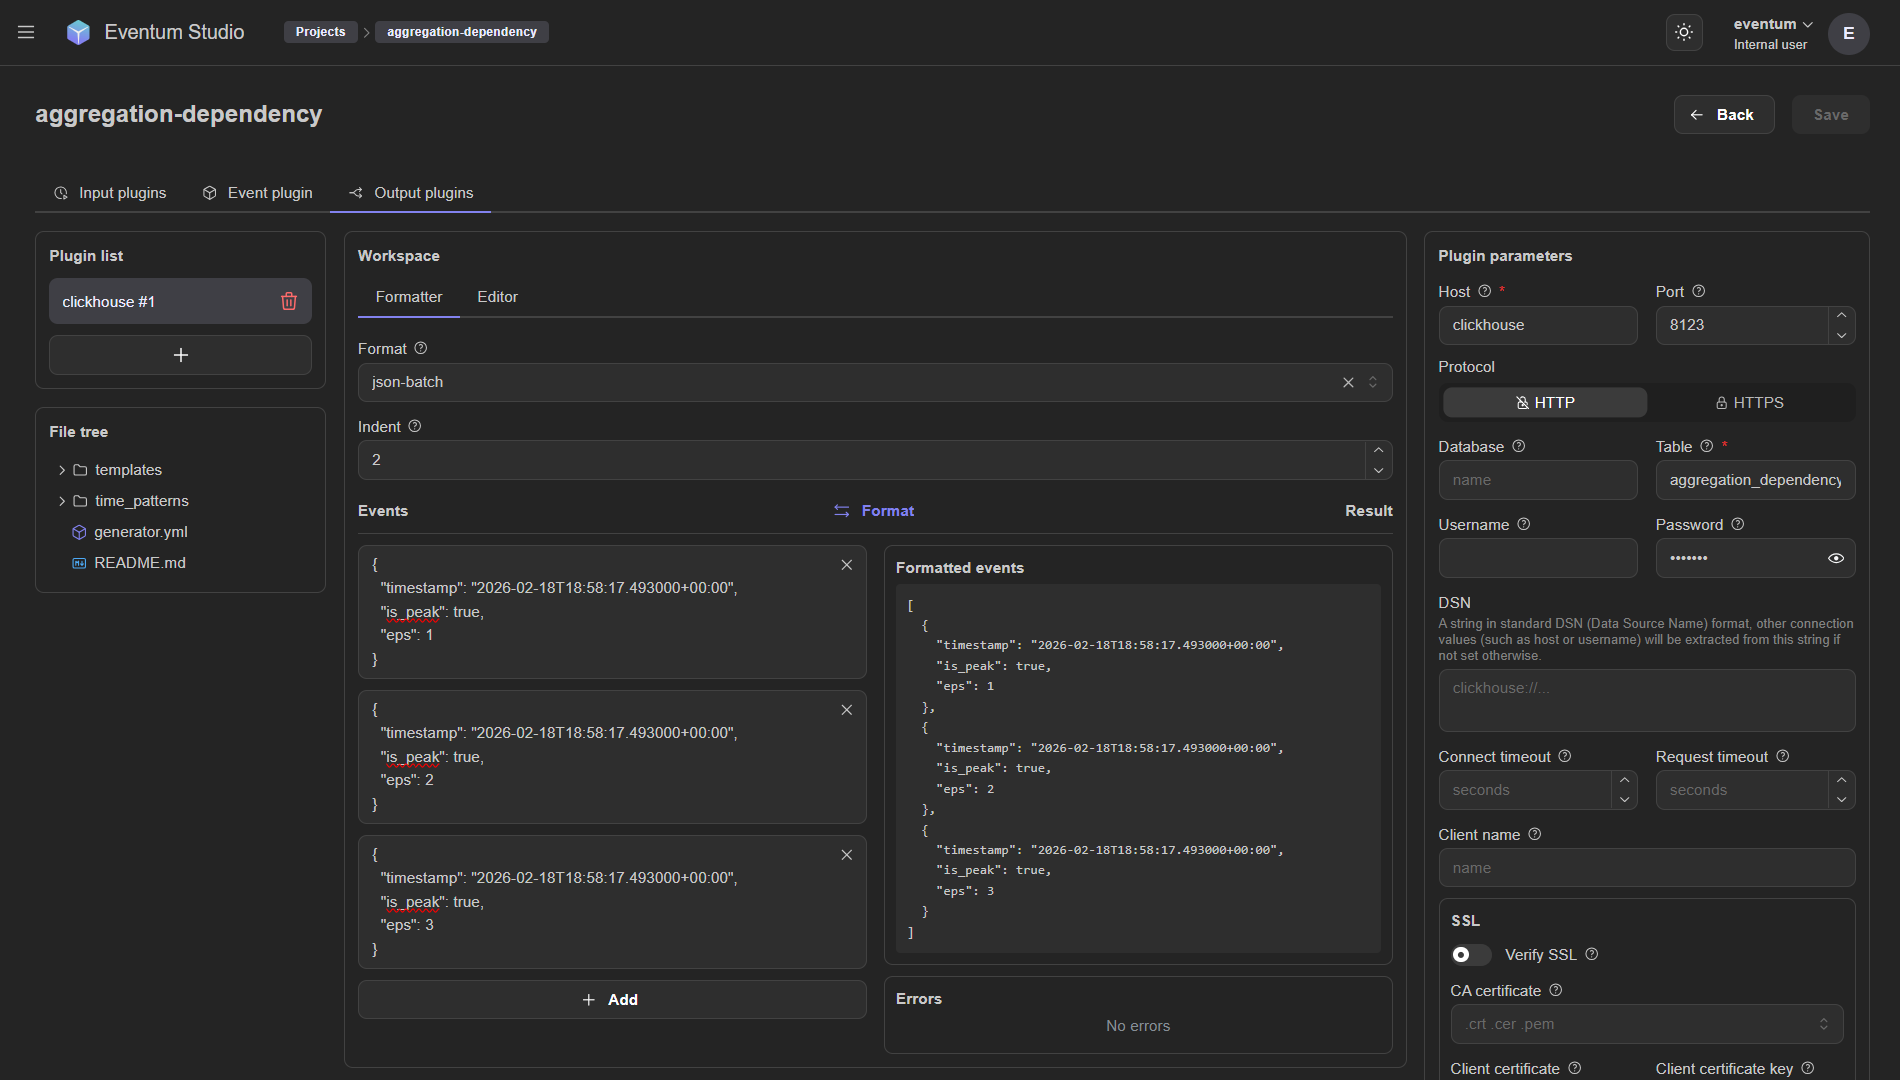
Task: Expand the time_patterns folder
Action: tap(62, 501)
